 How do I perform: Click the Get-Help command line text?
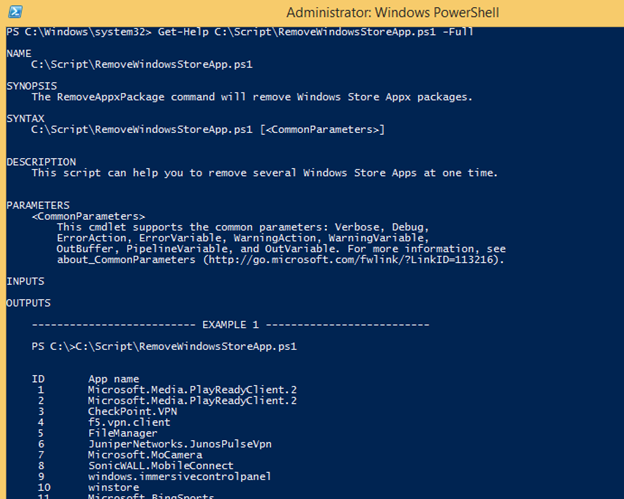click(x=240, y=32)
